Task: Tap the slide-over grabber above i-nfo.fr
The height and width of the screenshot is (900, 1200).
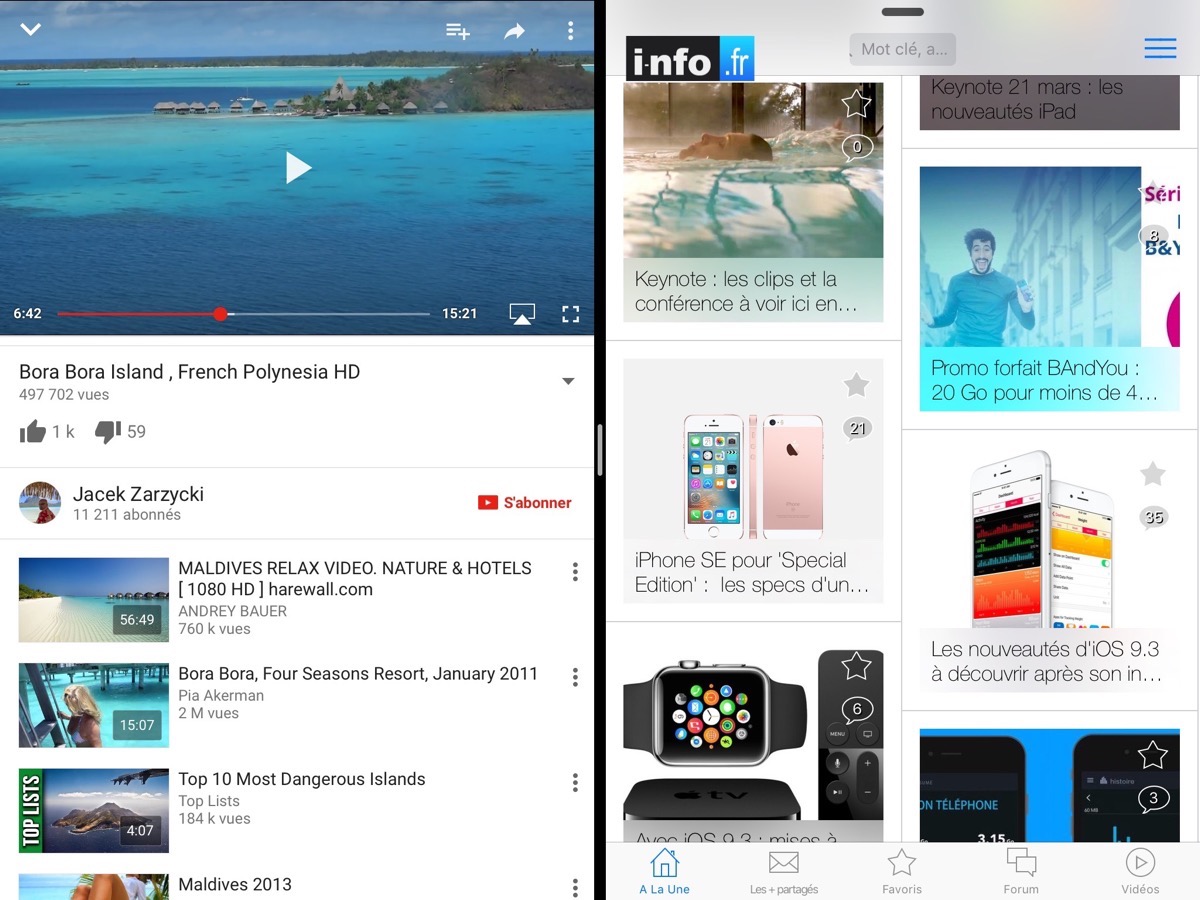Action: pyautogui.click(x=903, y=12)
